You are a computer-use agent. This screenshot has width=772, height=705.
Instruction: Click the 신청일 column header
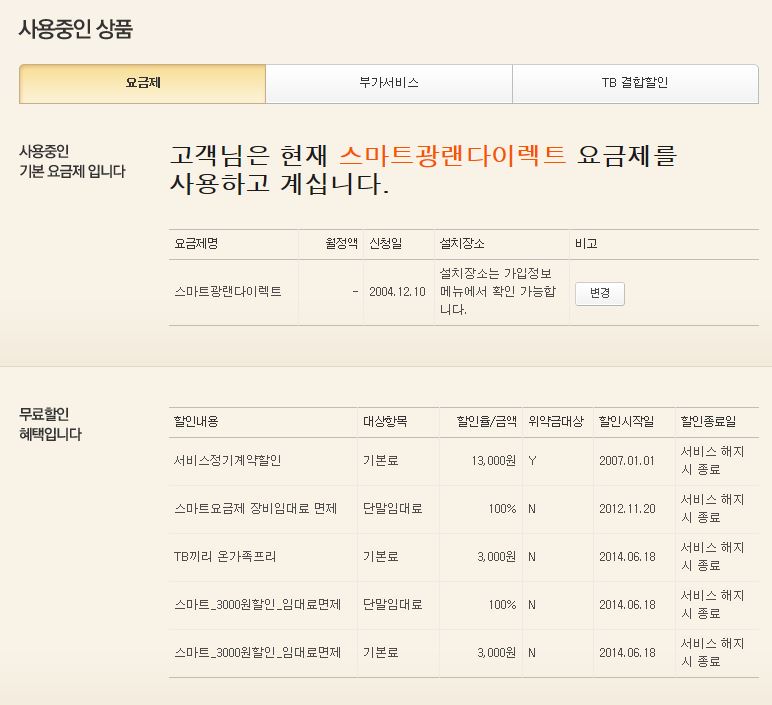click(386, 243)
